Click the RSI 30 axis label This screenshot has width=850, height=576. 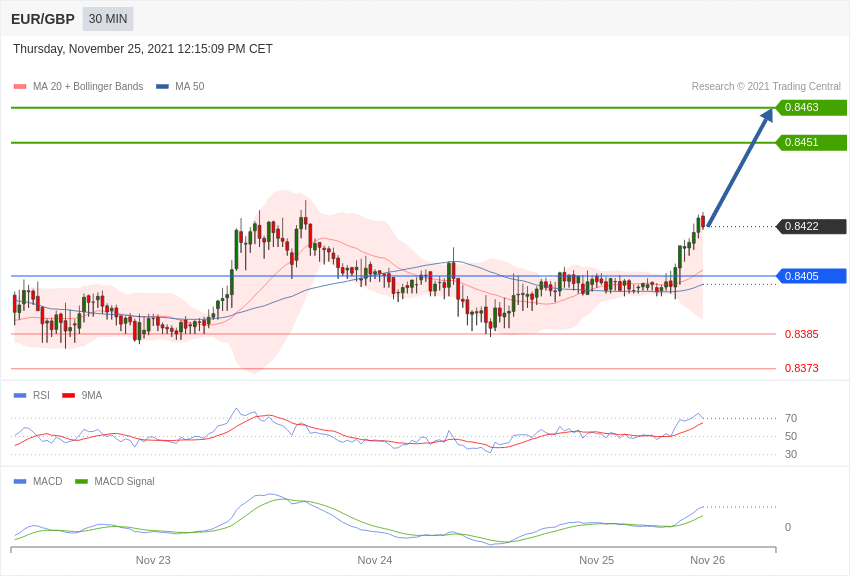[x=791, y=455]
